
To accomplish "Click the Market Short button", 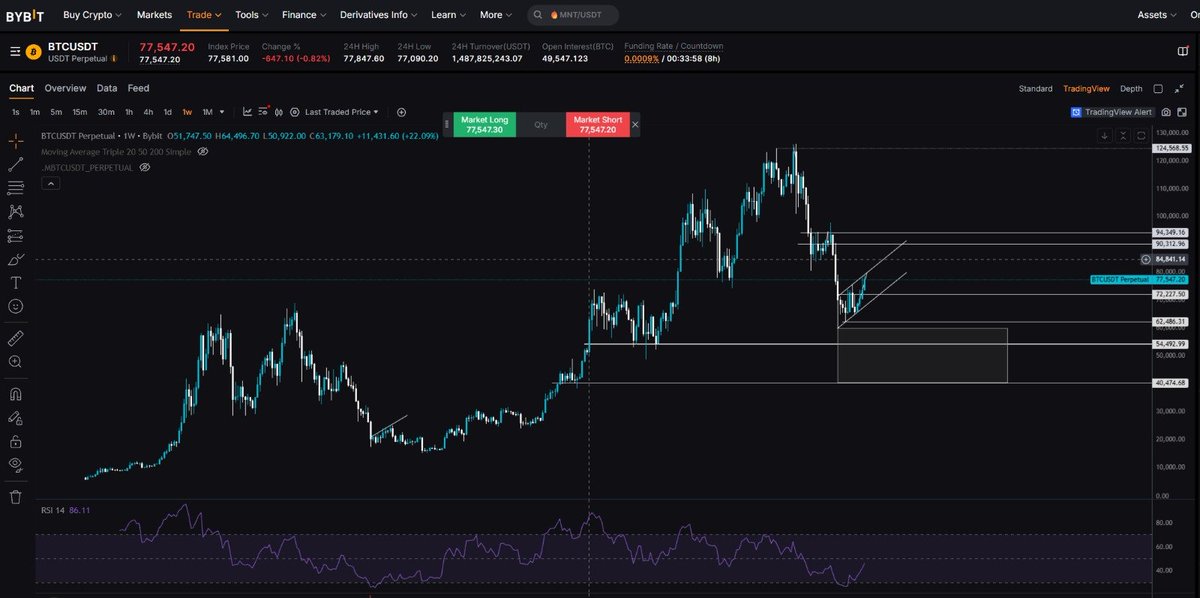I will [x=598, y=124].
